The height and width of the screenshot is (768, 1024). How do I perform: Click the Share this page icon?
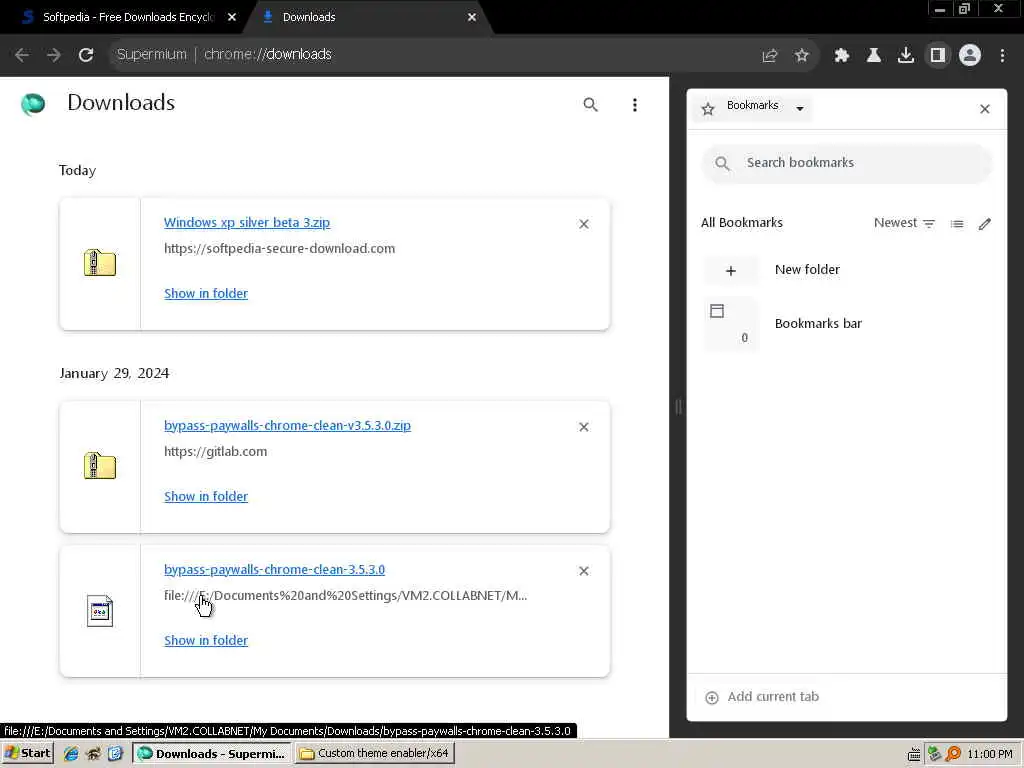[x=770, y=56]
